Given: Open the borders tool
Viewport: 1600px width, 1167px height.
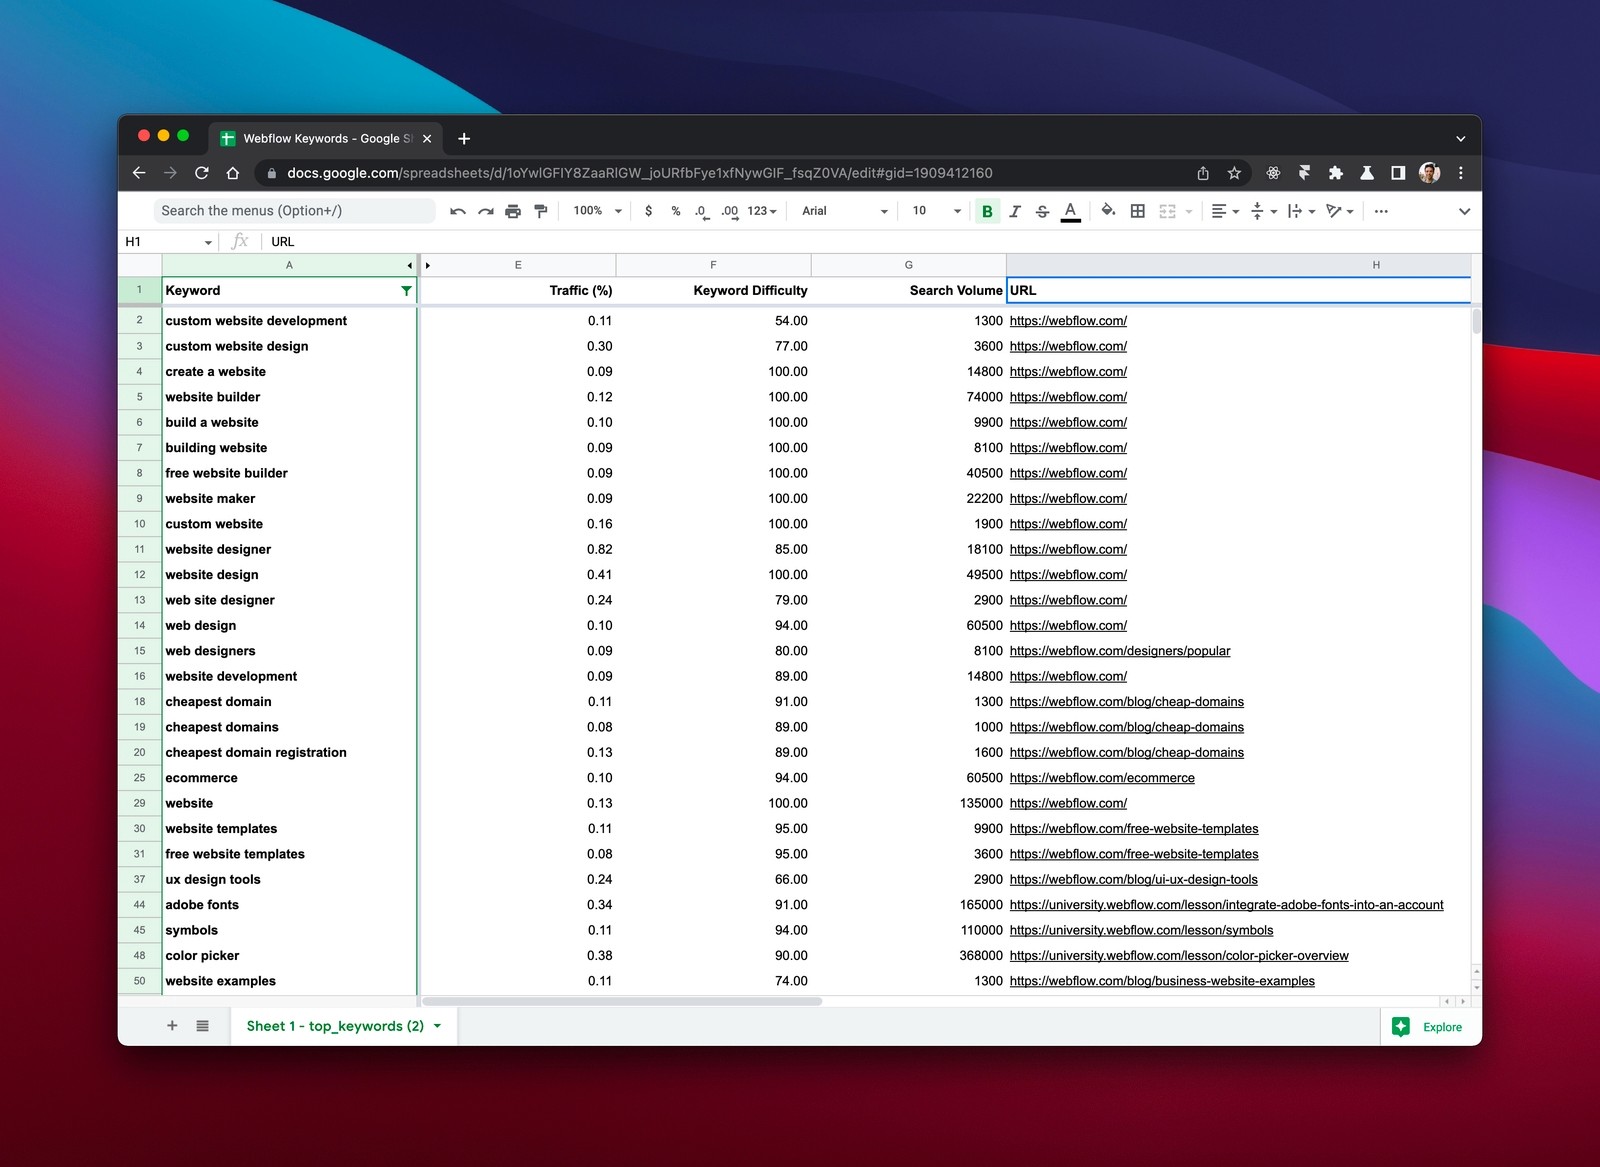Looking at the screenshot, I should tap(1138, 211).
